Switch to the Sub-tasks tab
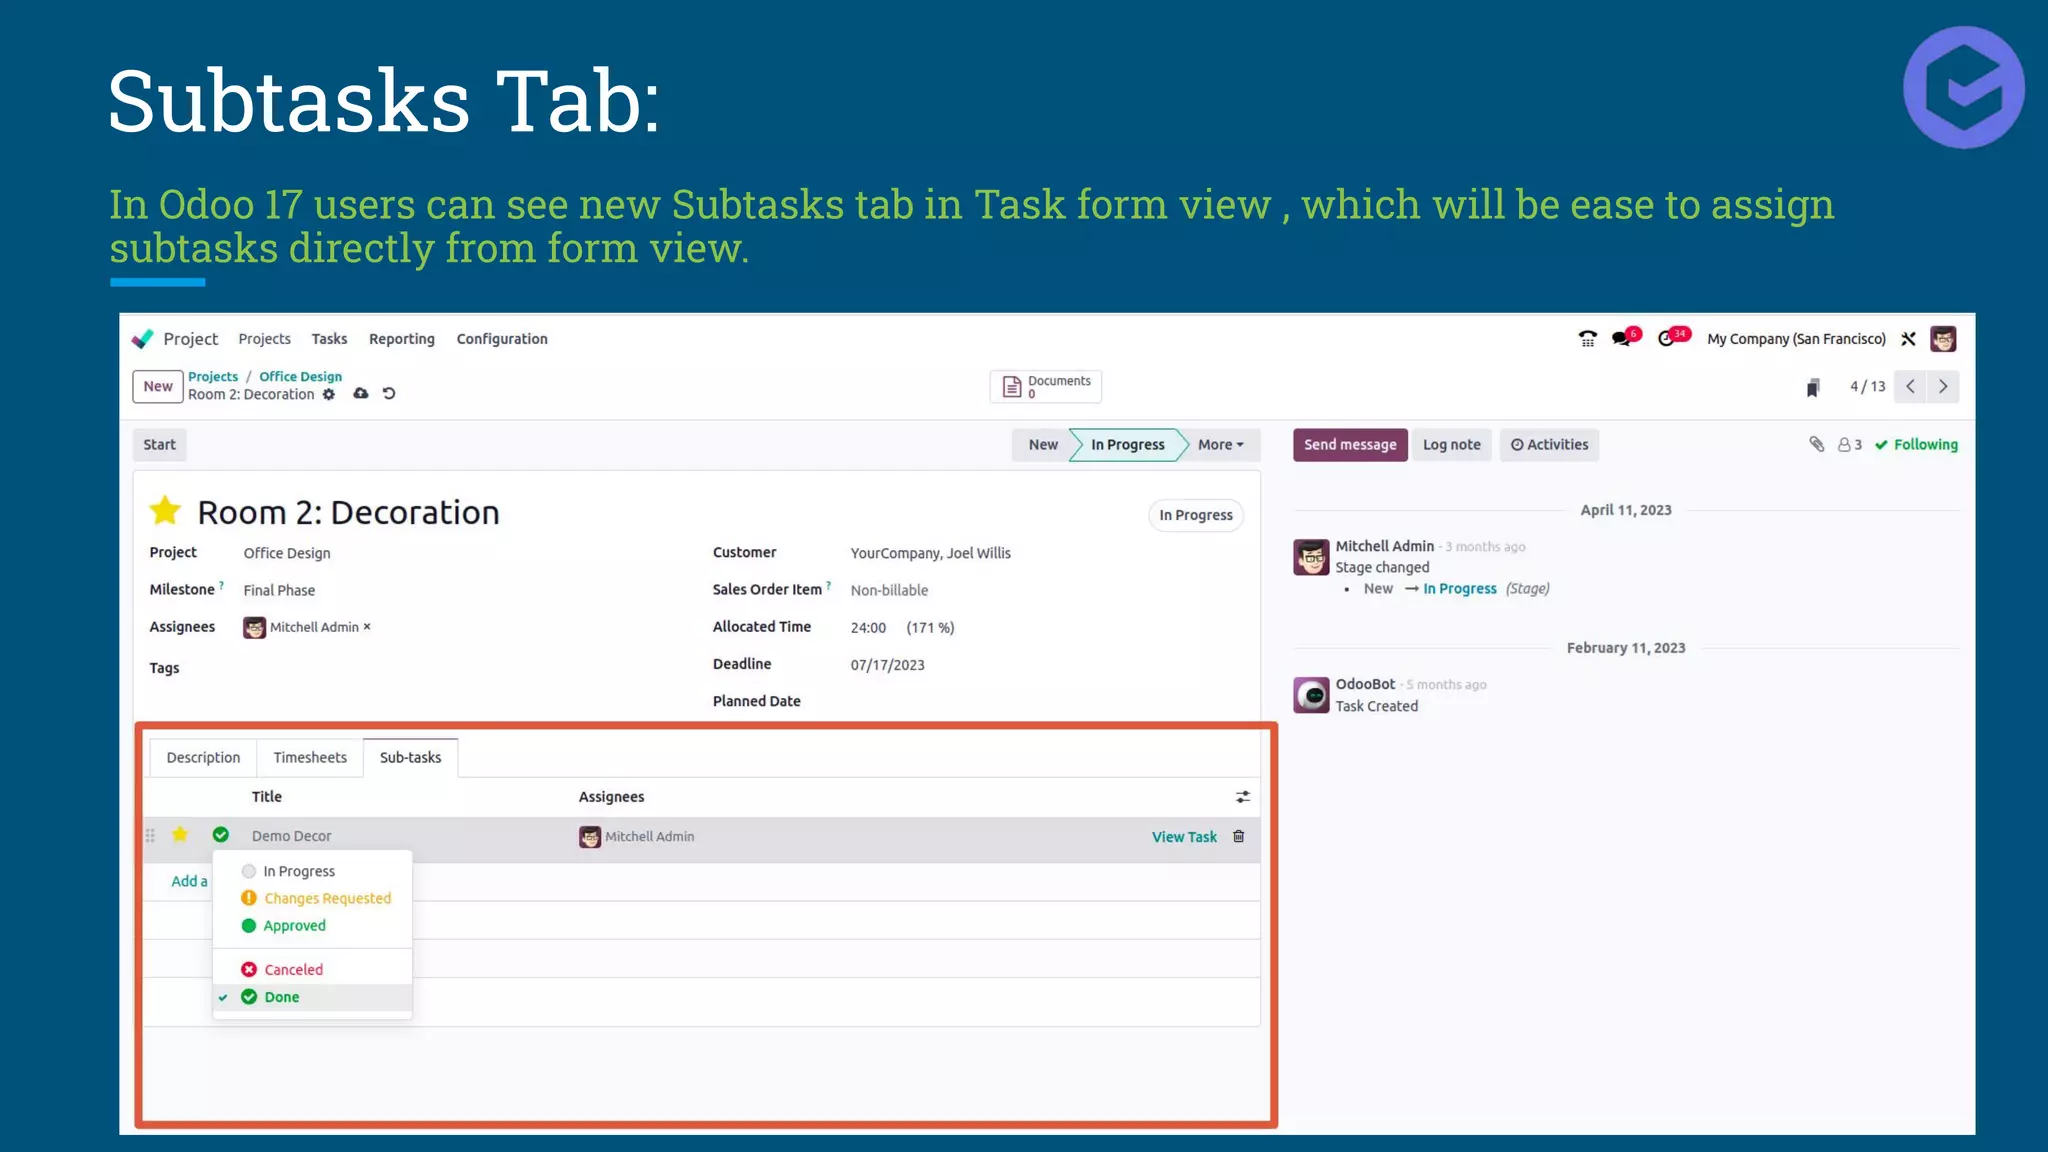The height and width of the screenshot is (1152, 2048). click(x=410, y=757)
